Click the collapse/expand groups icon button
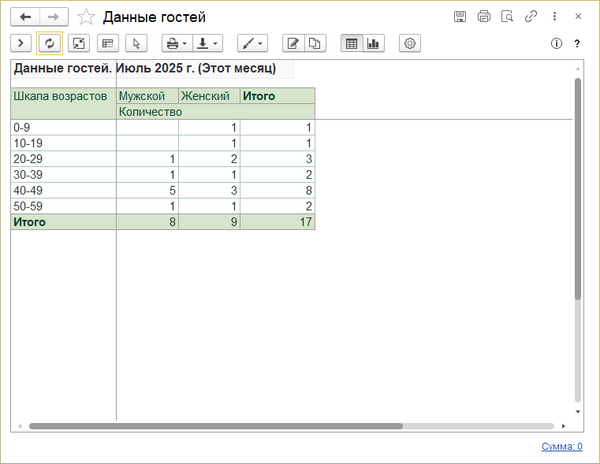 pyautogui.click(x=79, y=43)
